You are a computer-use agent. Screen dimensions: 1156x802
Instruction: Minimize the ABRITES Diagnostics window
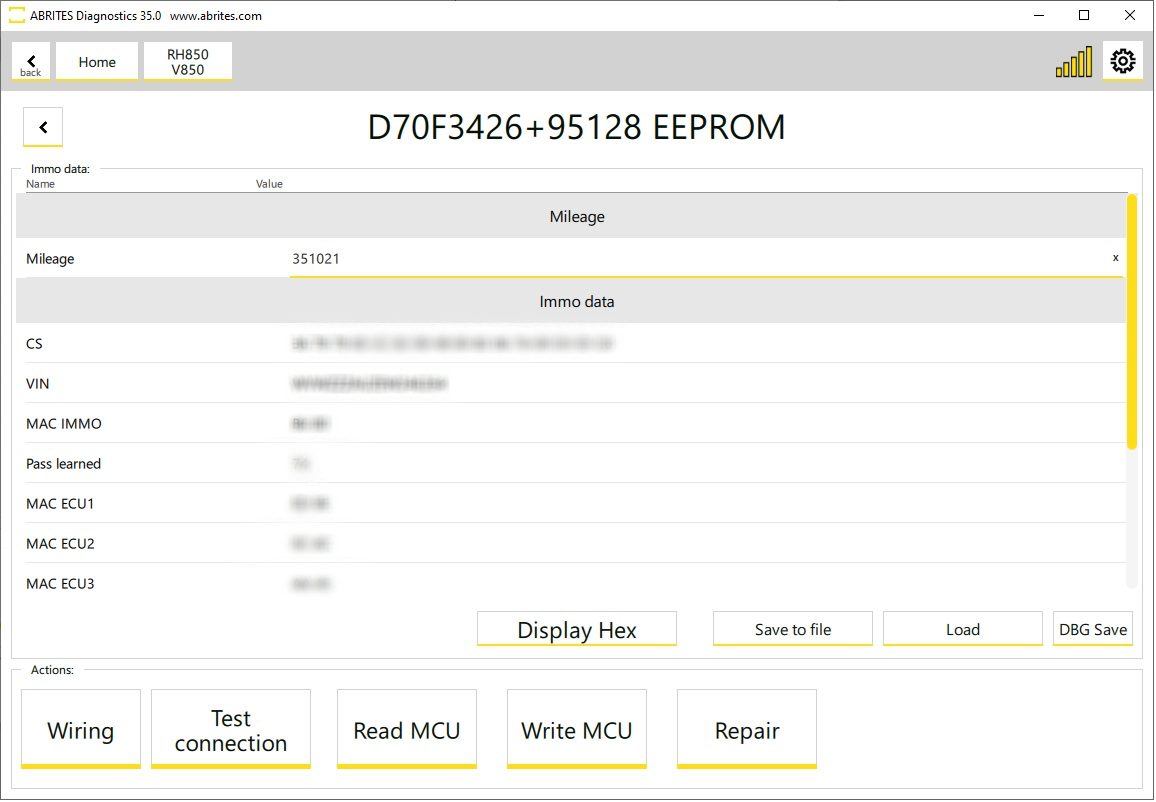point(1039,15)
